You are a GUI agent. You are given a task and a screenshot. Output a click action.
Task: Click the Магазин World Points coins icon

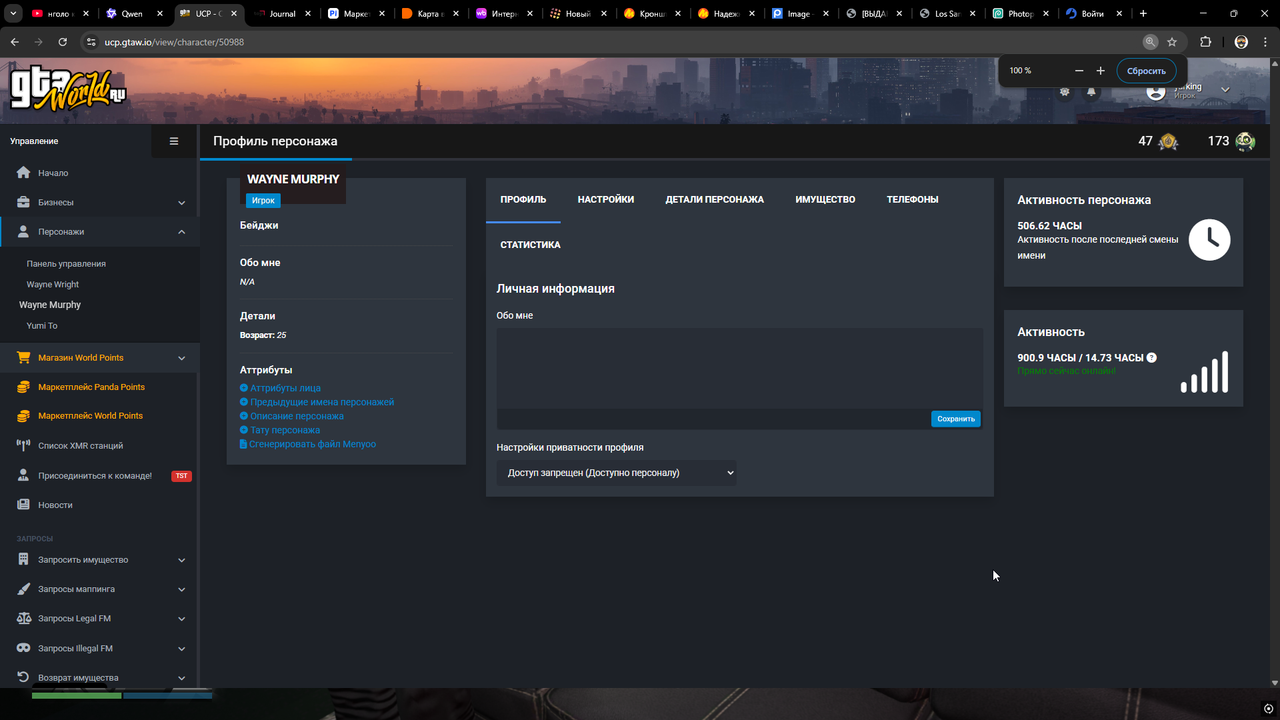(24, 357)
